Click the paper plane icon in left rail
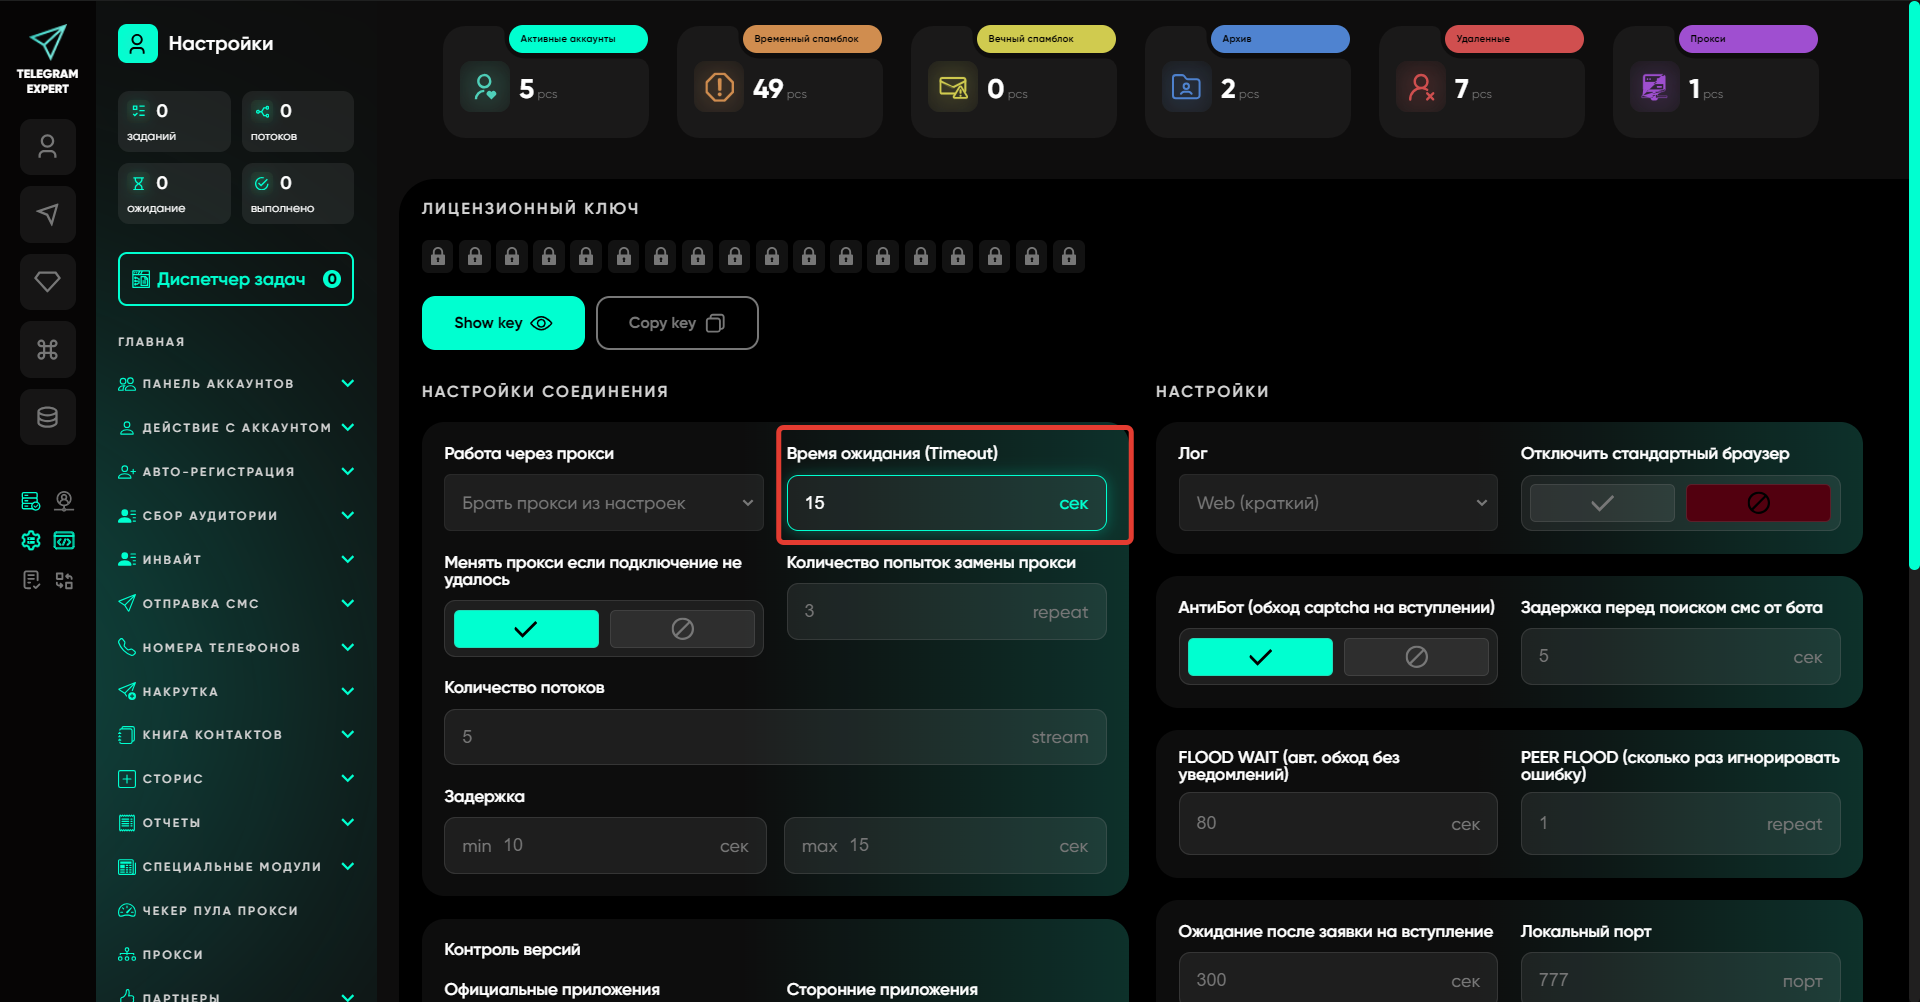This screenshot has height=1002, width=1920. (47, 214)
